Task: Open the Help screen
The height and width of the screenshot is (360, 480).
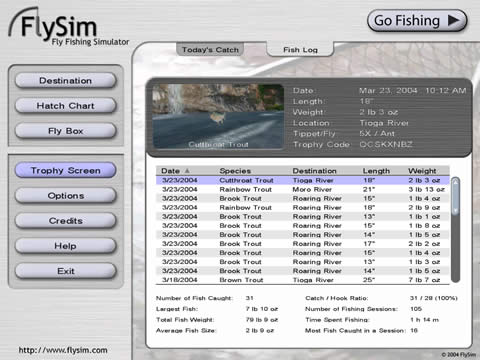Action: [66, 246]
